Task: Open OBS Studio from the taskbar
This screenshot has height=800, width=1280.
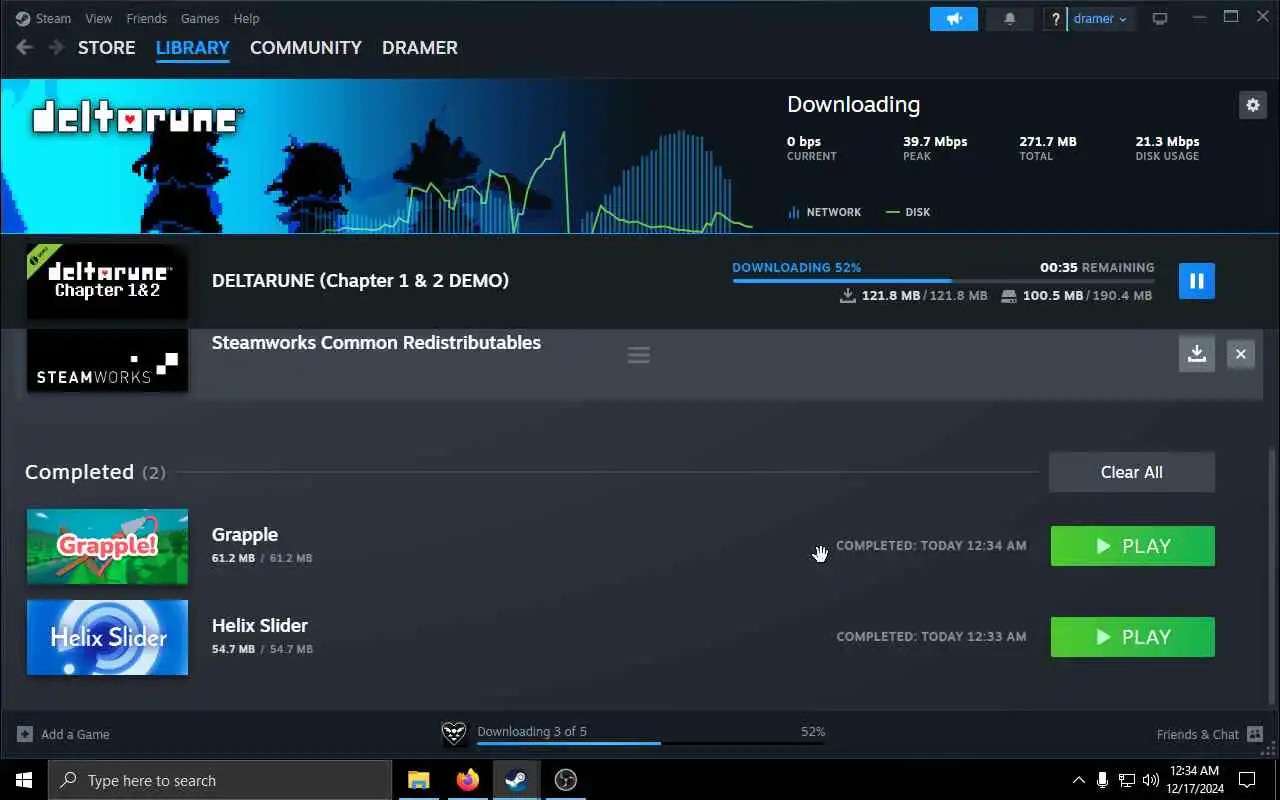Action: 565,780
